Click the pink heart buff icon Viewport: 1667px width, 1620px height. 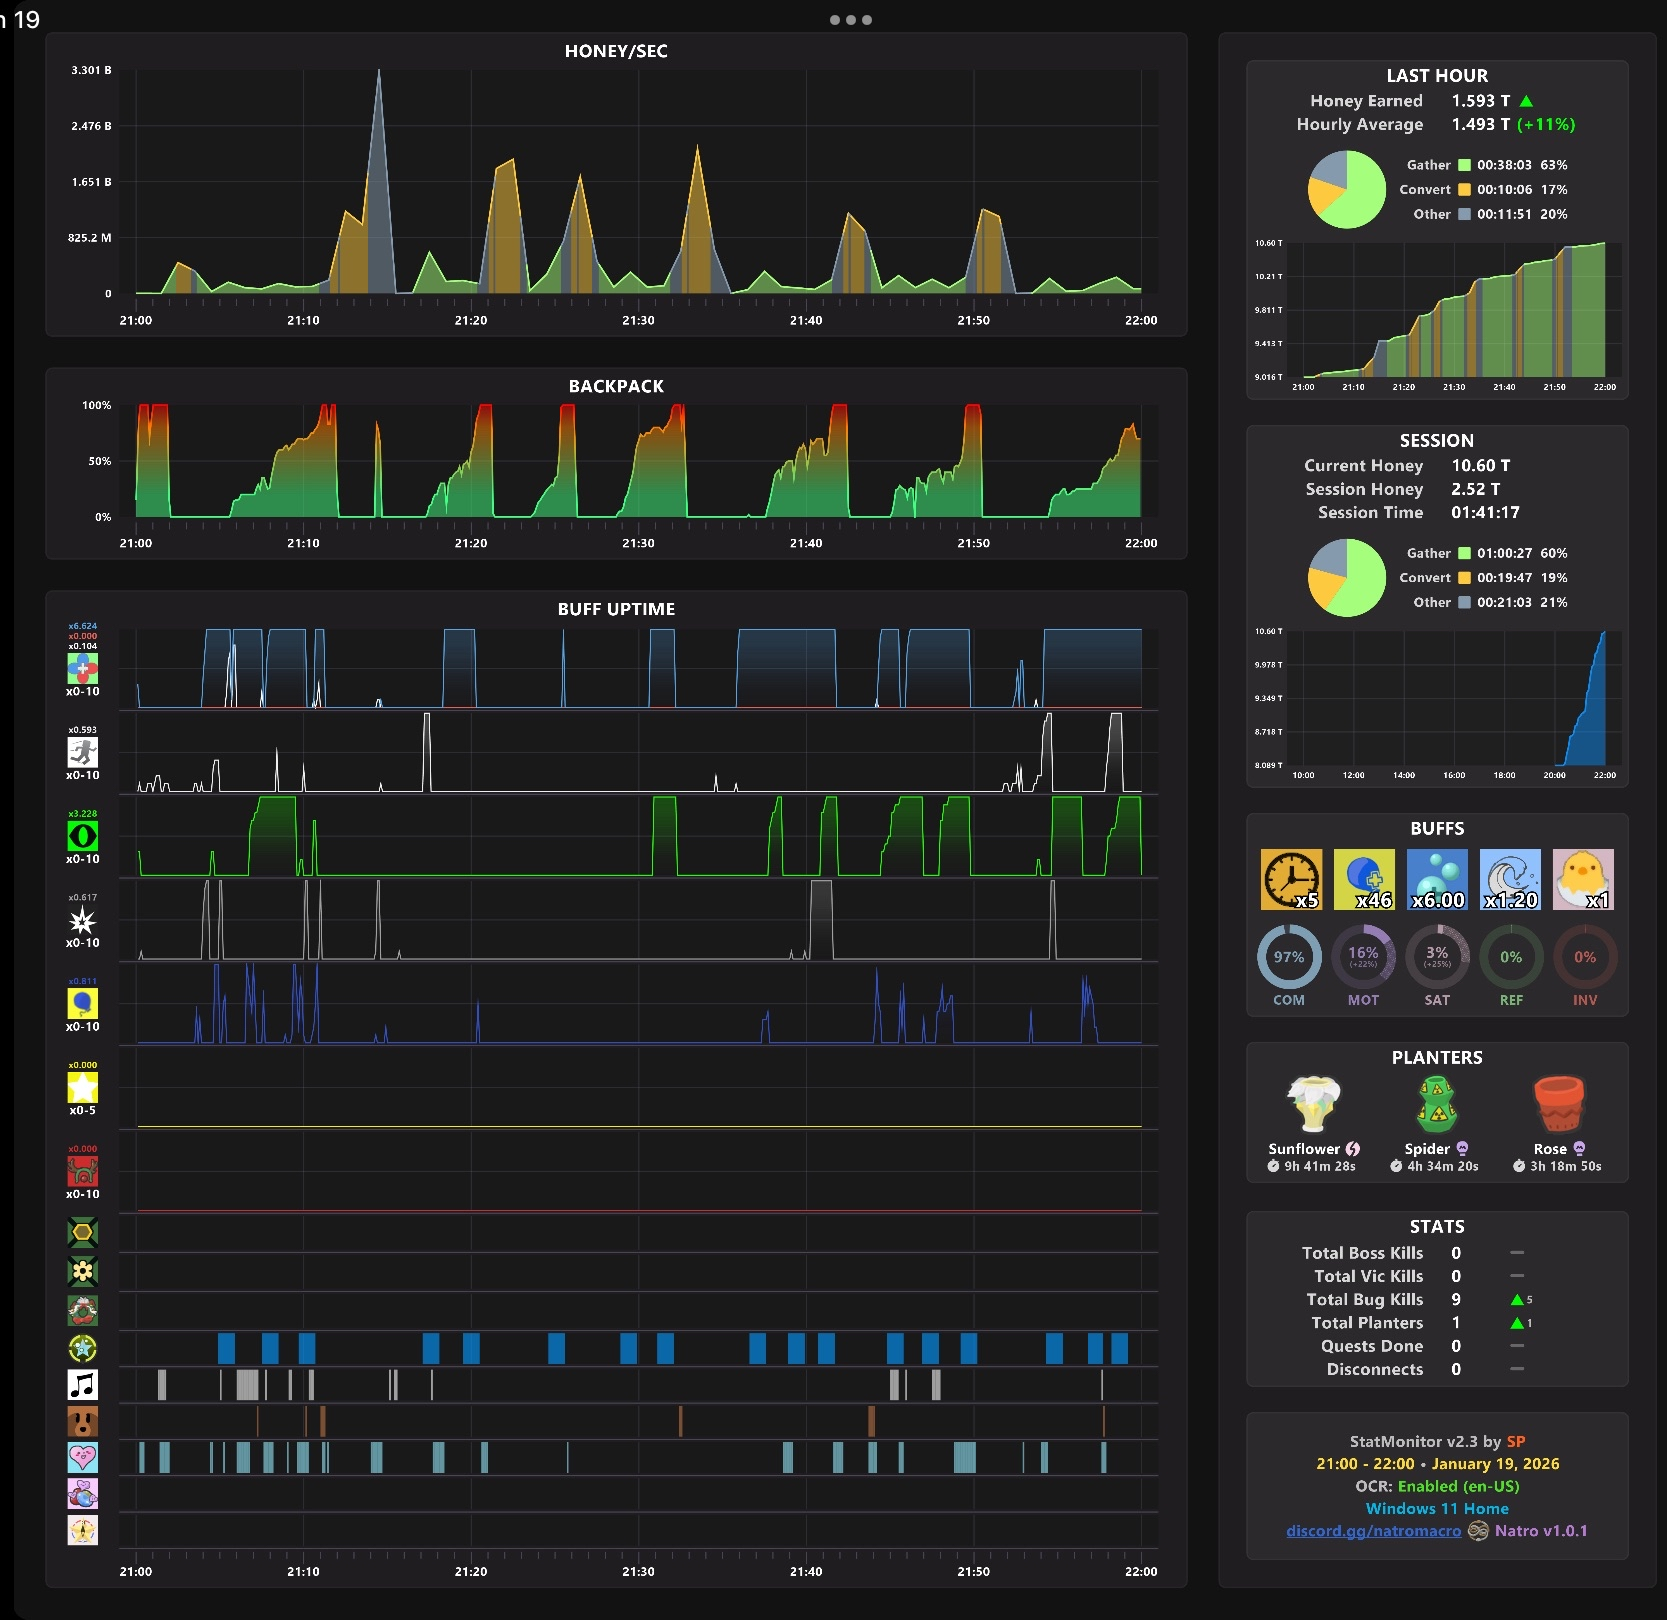click(83, 1457)
